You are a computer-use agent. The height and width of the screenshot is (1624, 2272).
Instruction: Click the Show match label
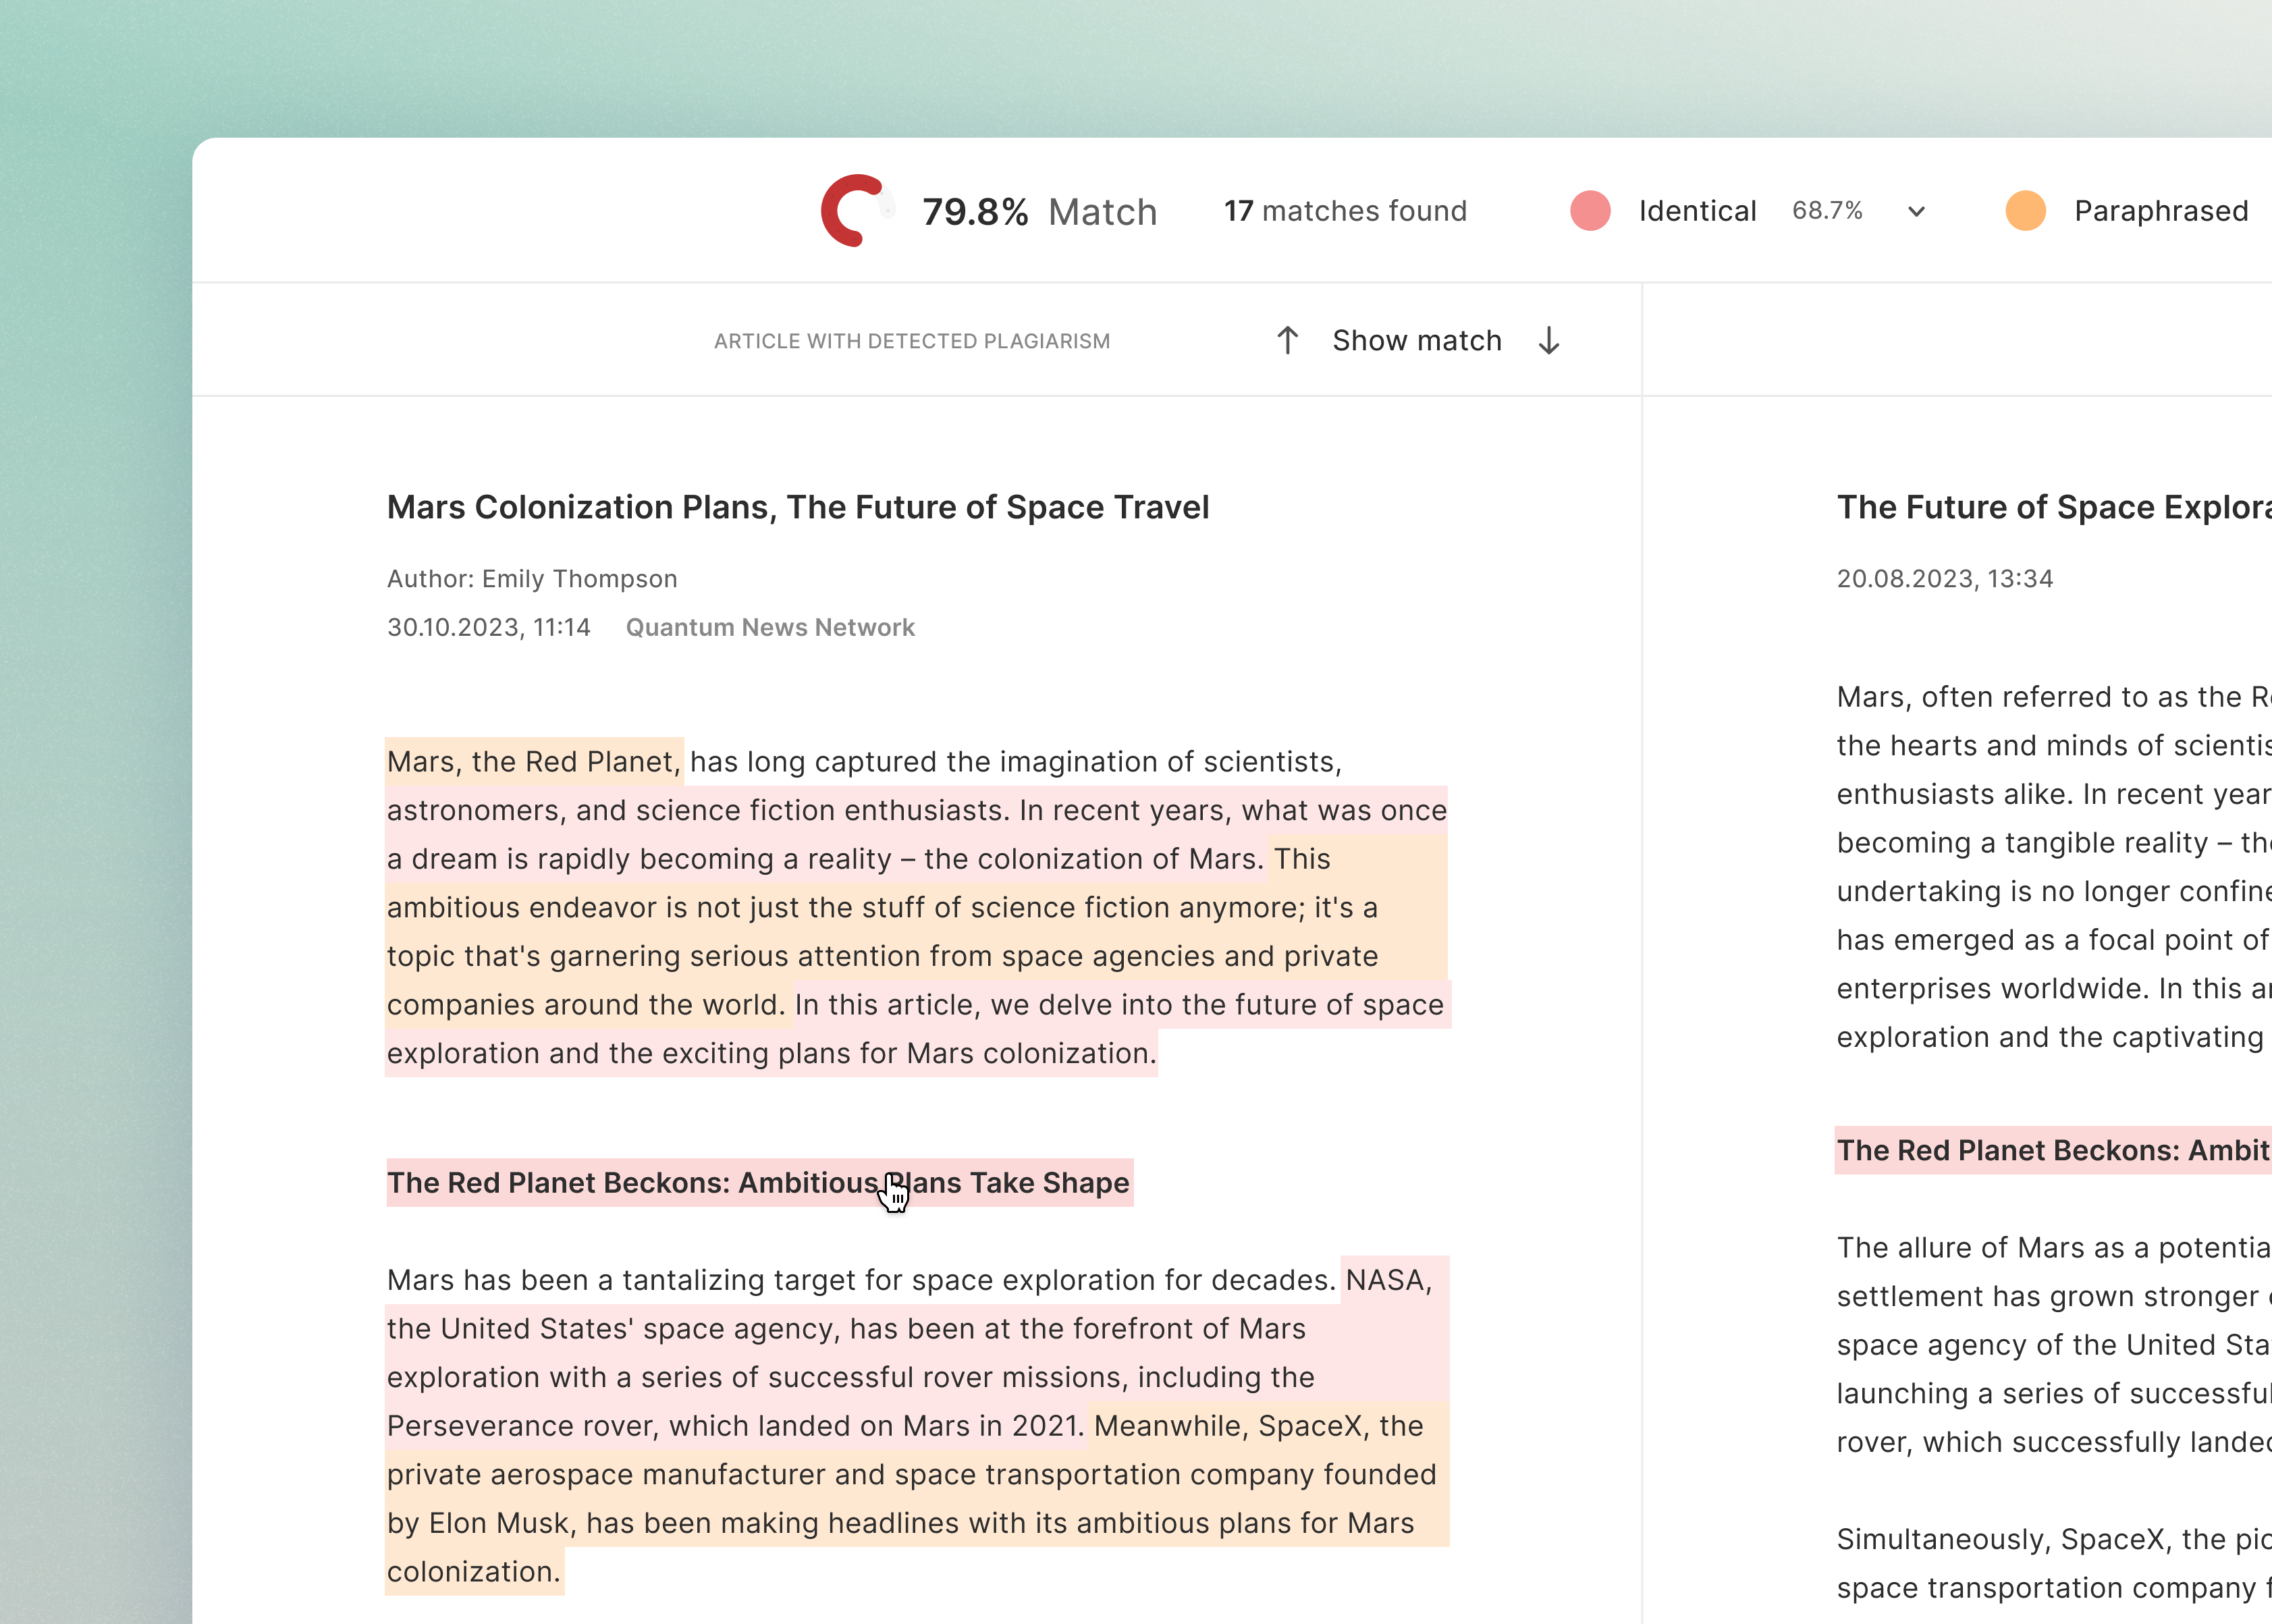[1417, 340]
